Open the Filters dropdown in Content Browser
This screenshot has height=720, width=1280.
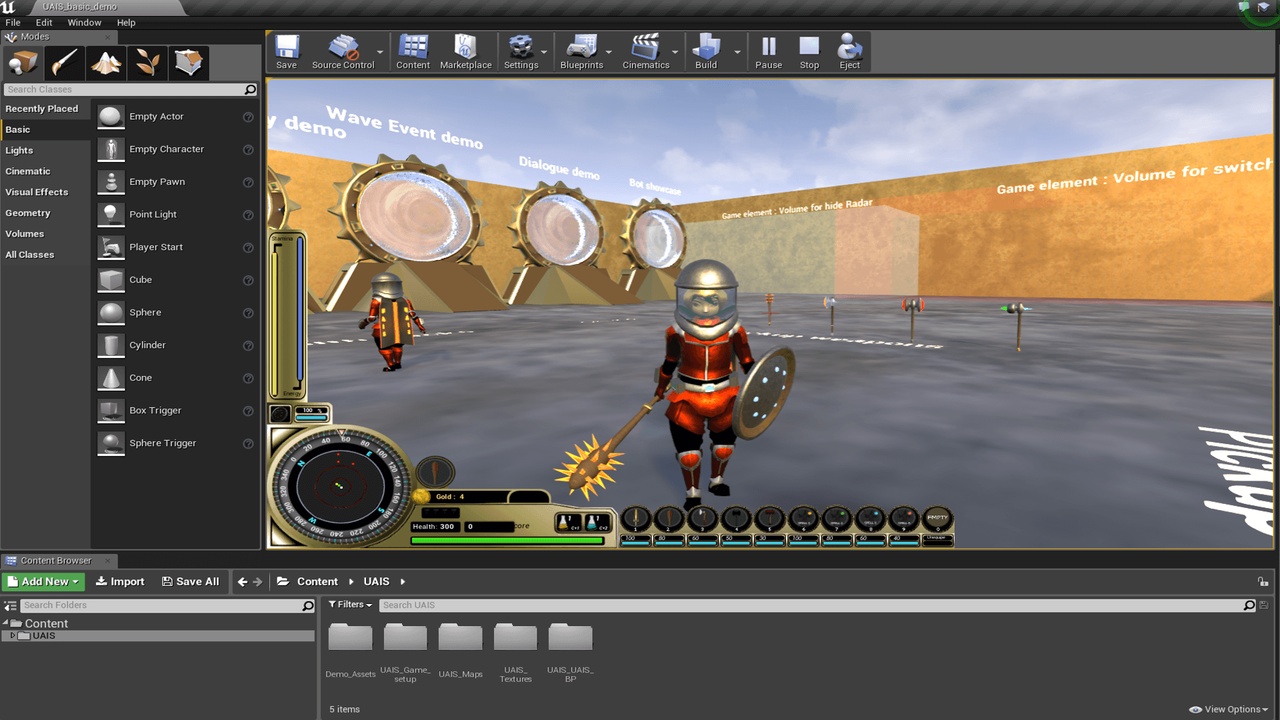(351, 604)
